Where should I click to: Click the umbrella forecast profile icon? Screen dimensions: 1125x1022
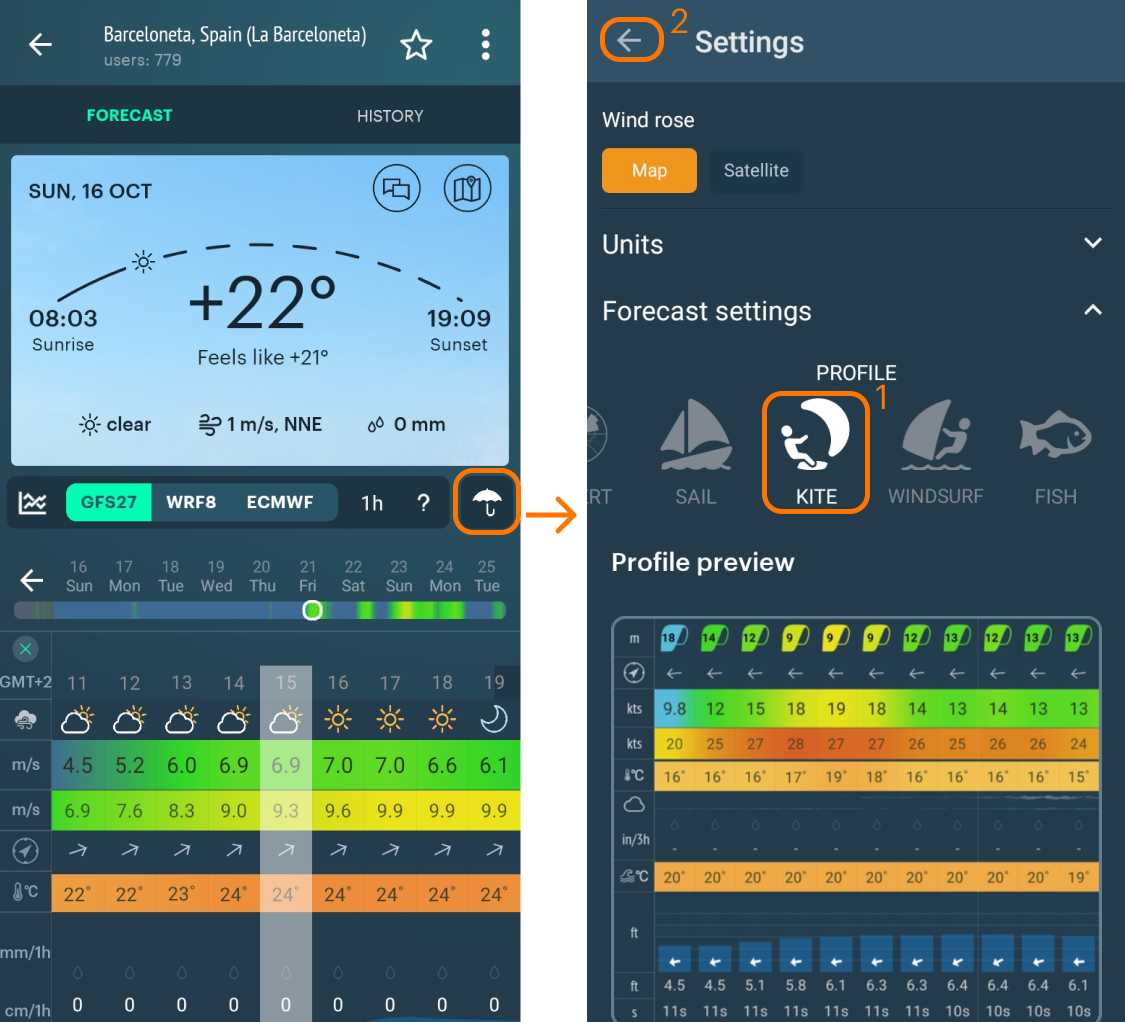pos(488,502)
